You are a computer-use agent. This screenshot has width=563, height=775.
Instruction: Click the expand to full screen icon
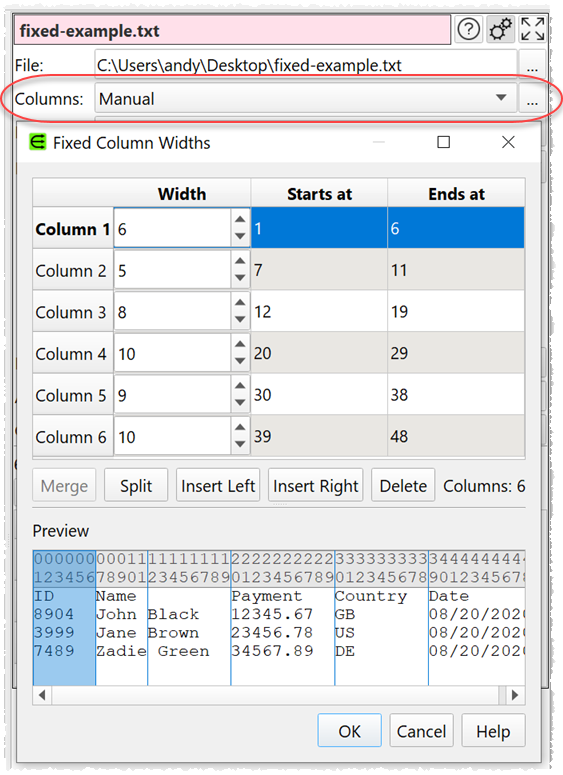[x=532, y=30]
